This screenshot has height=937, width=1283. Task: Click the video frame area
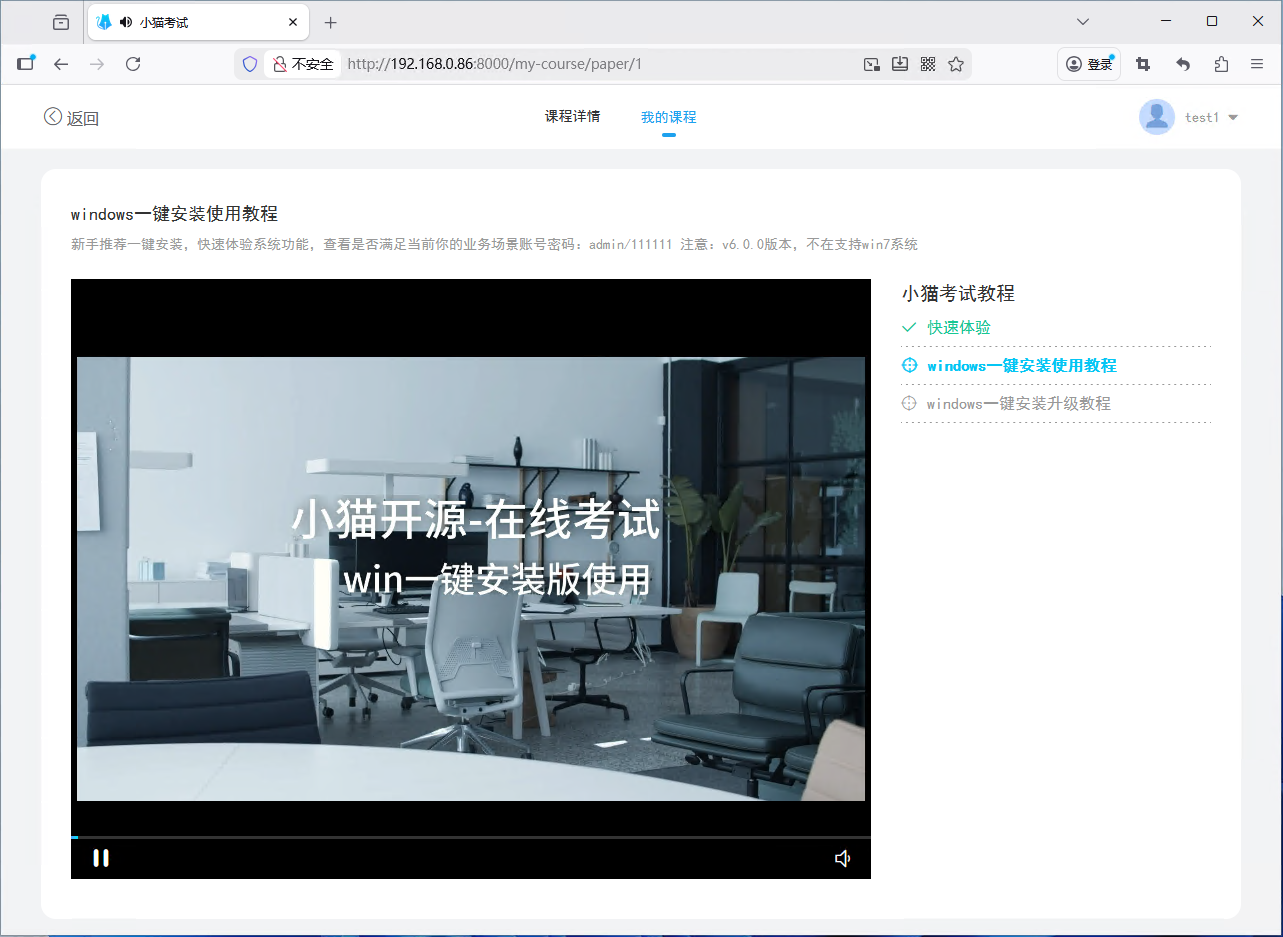point(471,578)
